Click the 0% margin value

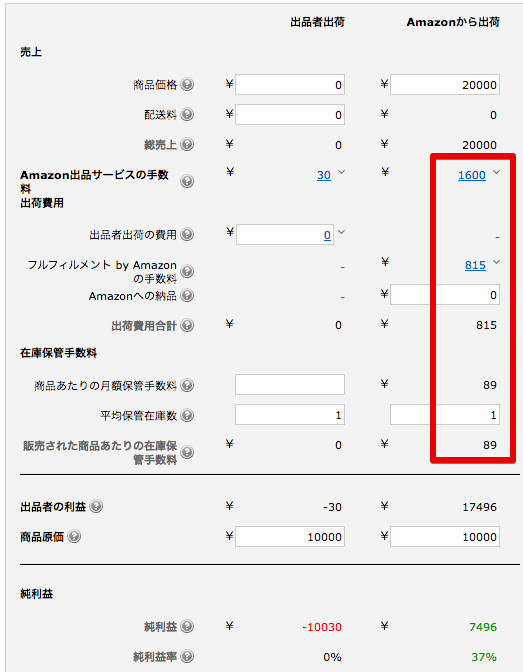[333, 657]
